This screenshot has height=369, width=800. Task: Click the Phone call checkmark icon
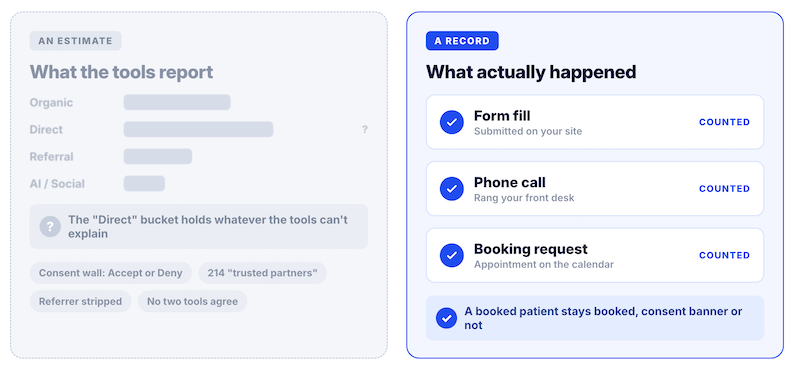[x=452, y=189]
